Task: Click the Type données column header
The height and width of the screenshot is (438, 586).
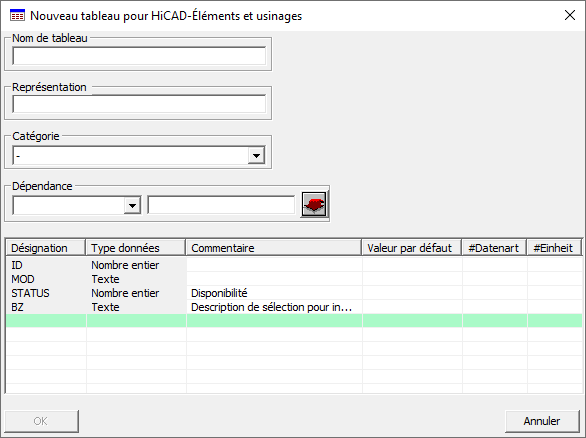Action: 136,248
